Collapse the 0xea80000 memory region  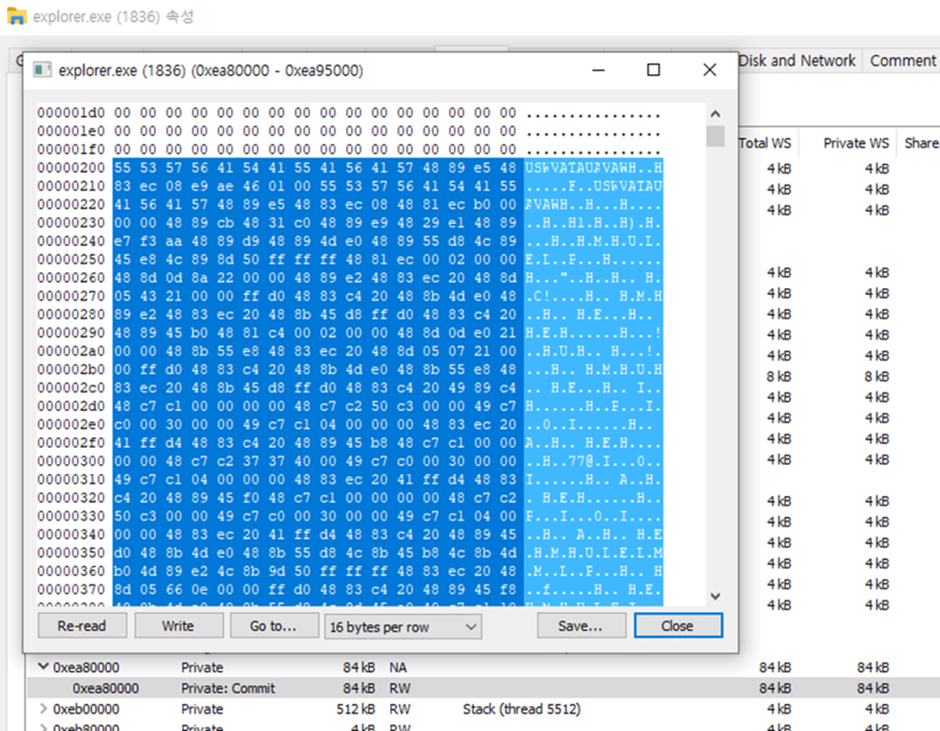pos(43,666)
